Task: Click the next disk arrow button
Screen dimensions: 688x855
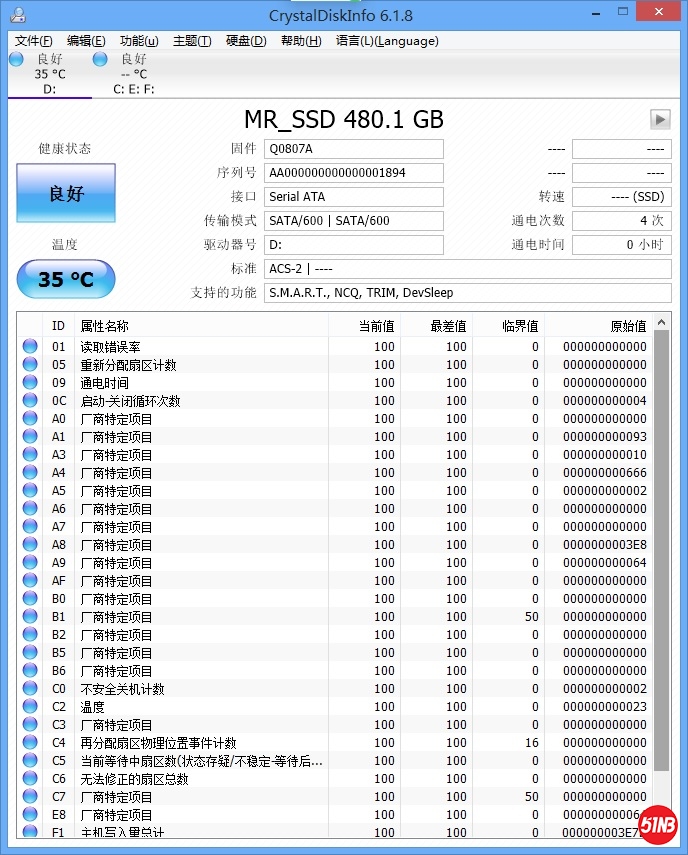Action: pyautogui.click(x=659, y=119)
